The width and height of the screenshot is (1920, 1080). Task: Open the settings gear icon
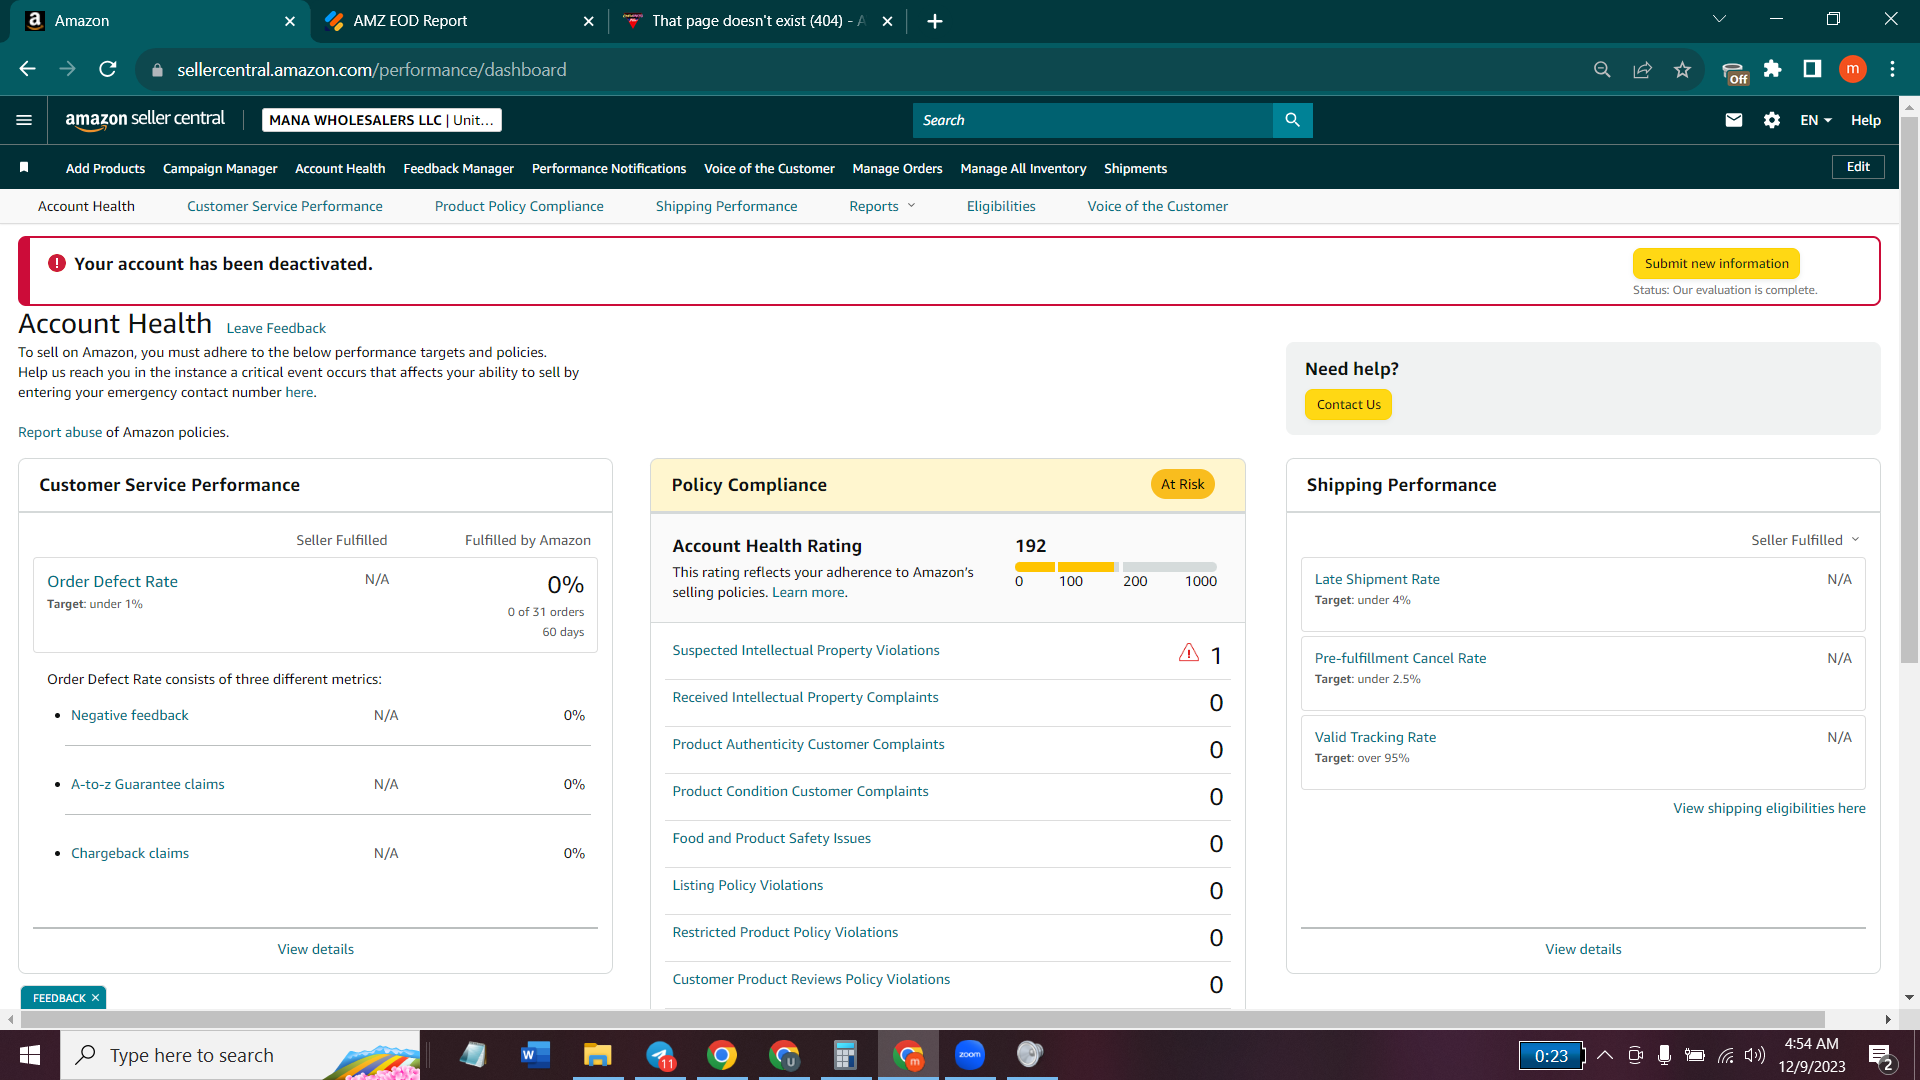[1772, 120]
